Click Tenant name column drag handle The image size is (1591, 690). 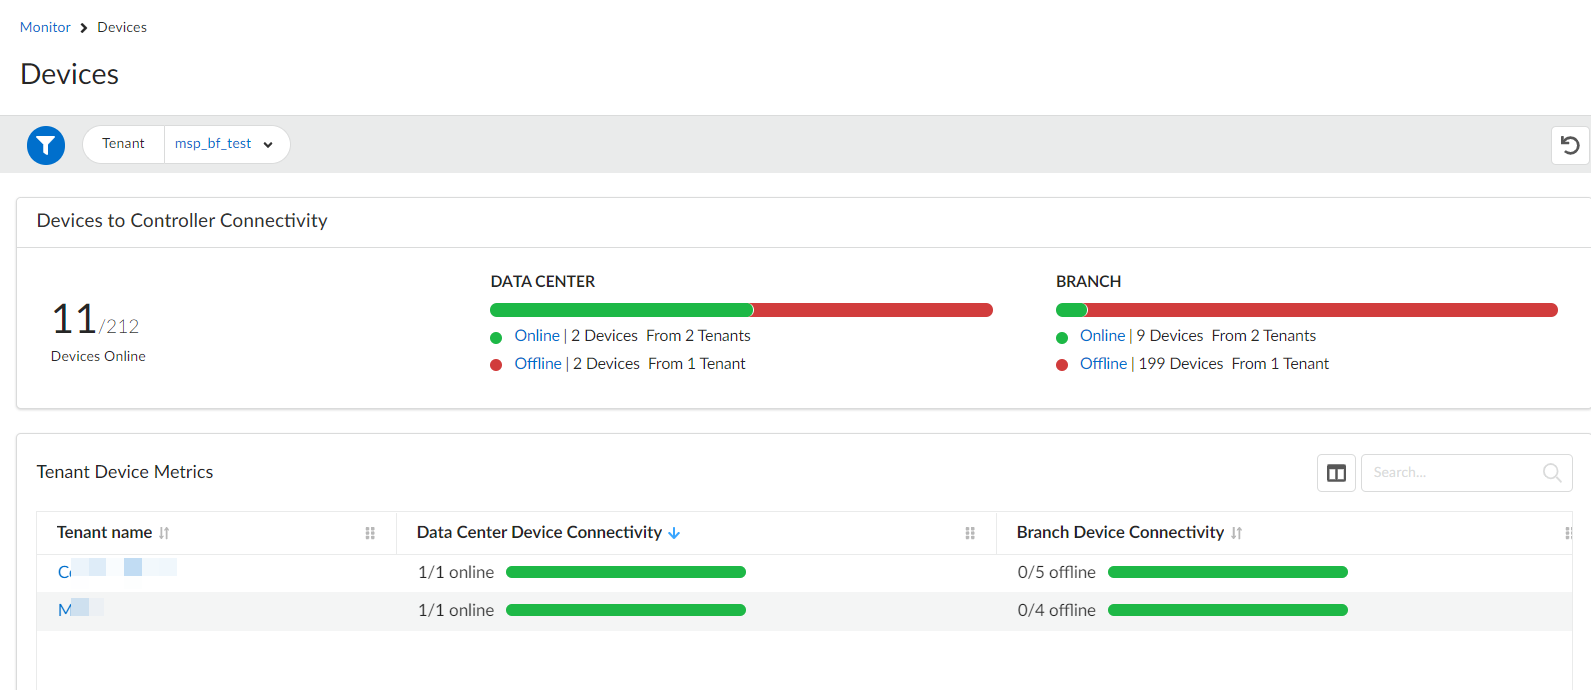(370, 533)
